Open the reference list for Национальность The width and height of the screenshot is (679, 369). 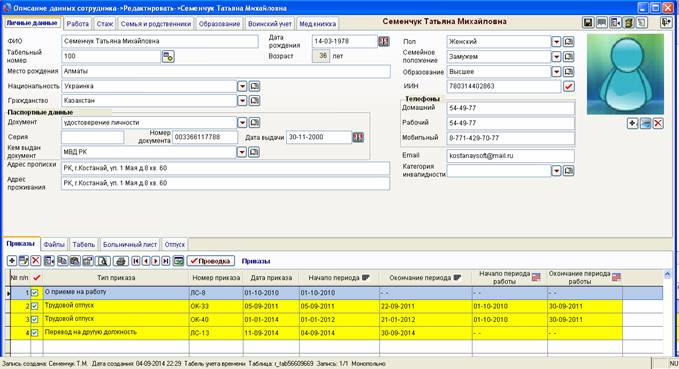pos(255,86)
